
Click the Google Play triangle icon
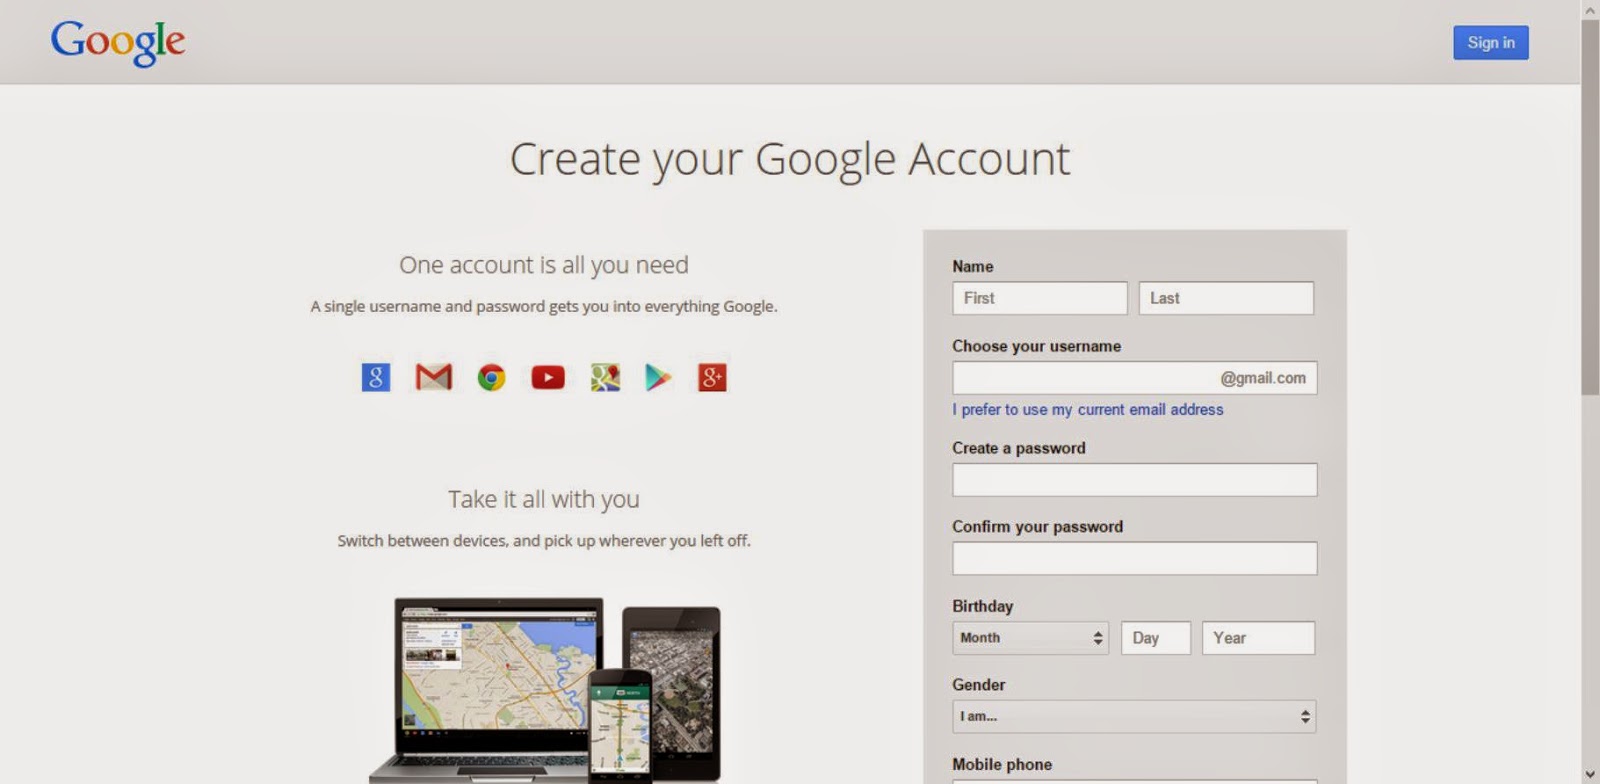click(x=657, y=377)
